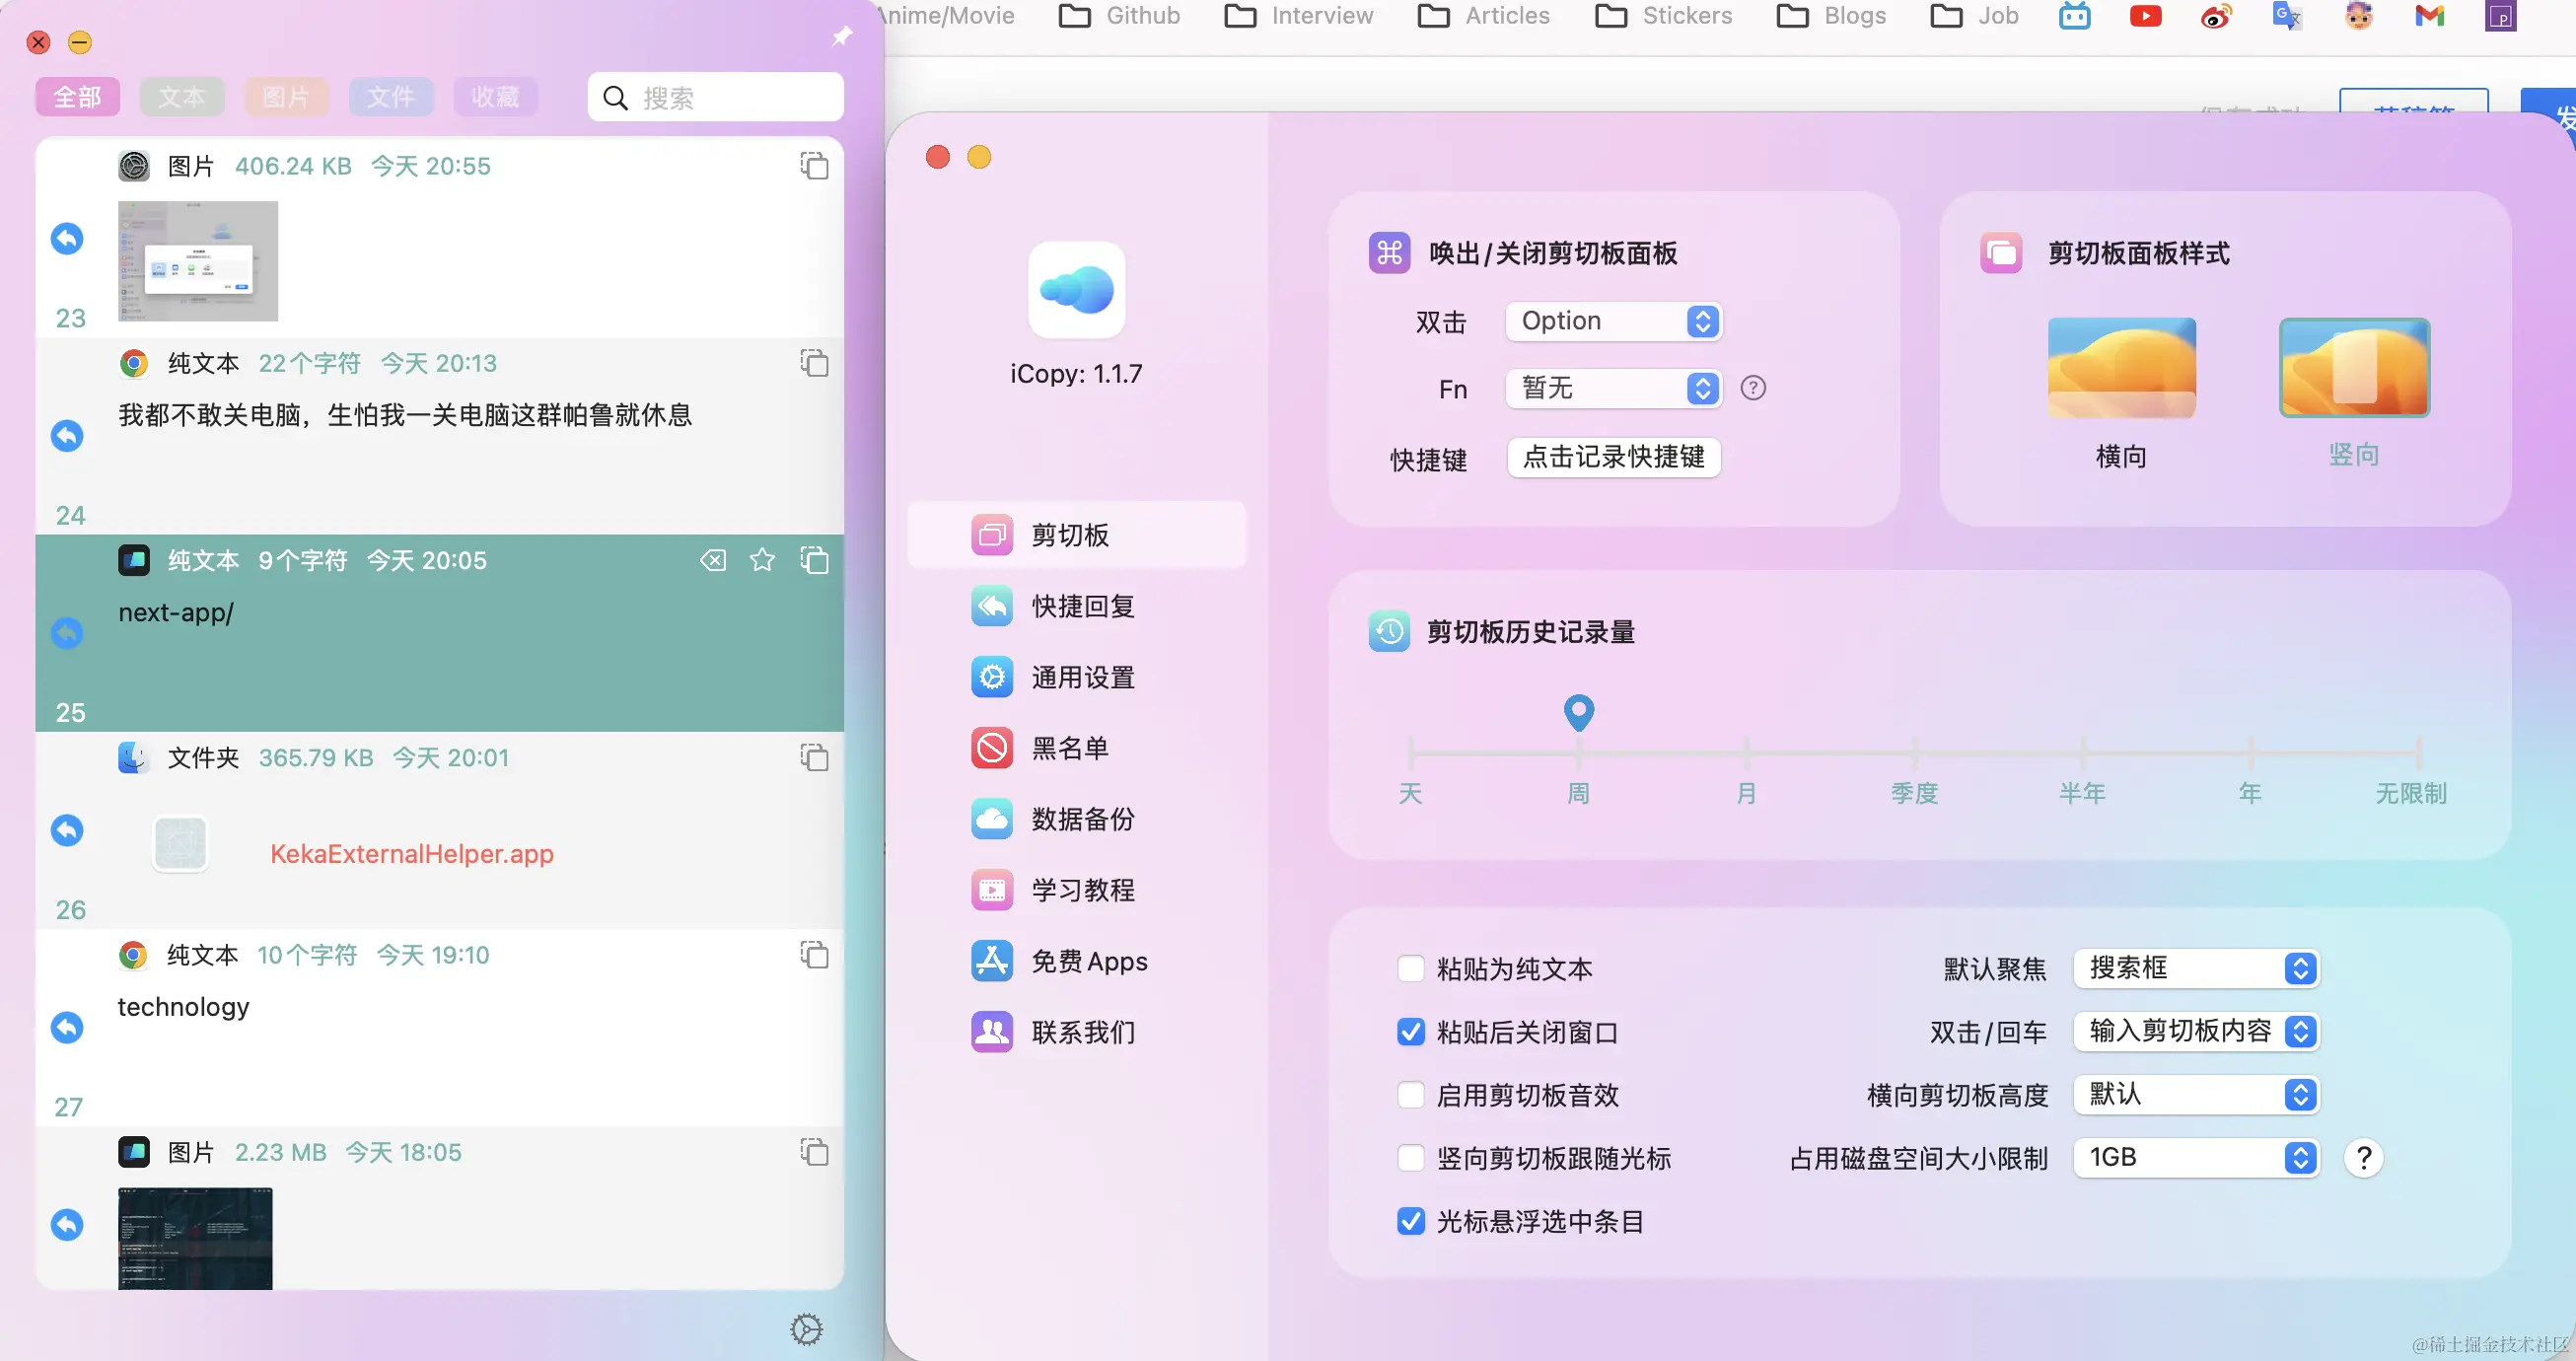Paste the 我都不敢关电脑 entry with blue arrow

[x=67, y=436]
